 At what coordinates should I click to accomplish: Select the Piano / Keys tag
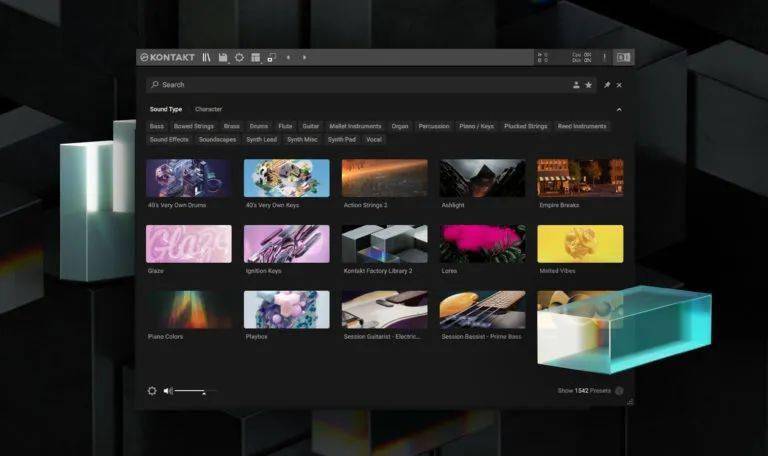coord(477,126)
